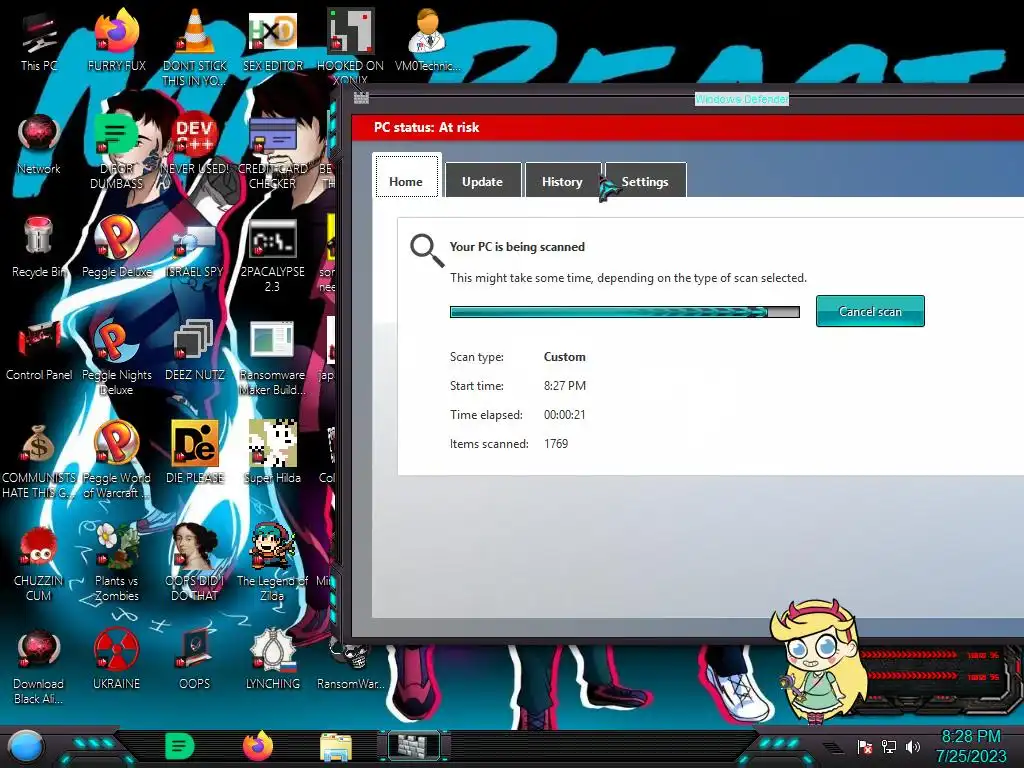Click the scan progress bar
This screenshot has width=1024, height=768.
pos(624,312)
